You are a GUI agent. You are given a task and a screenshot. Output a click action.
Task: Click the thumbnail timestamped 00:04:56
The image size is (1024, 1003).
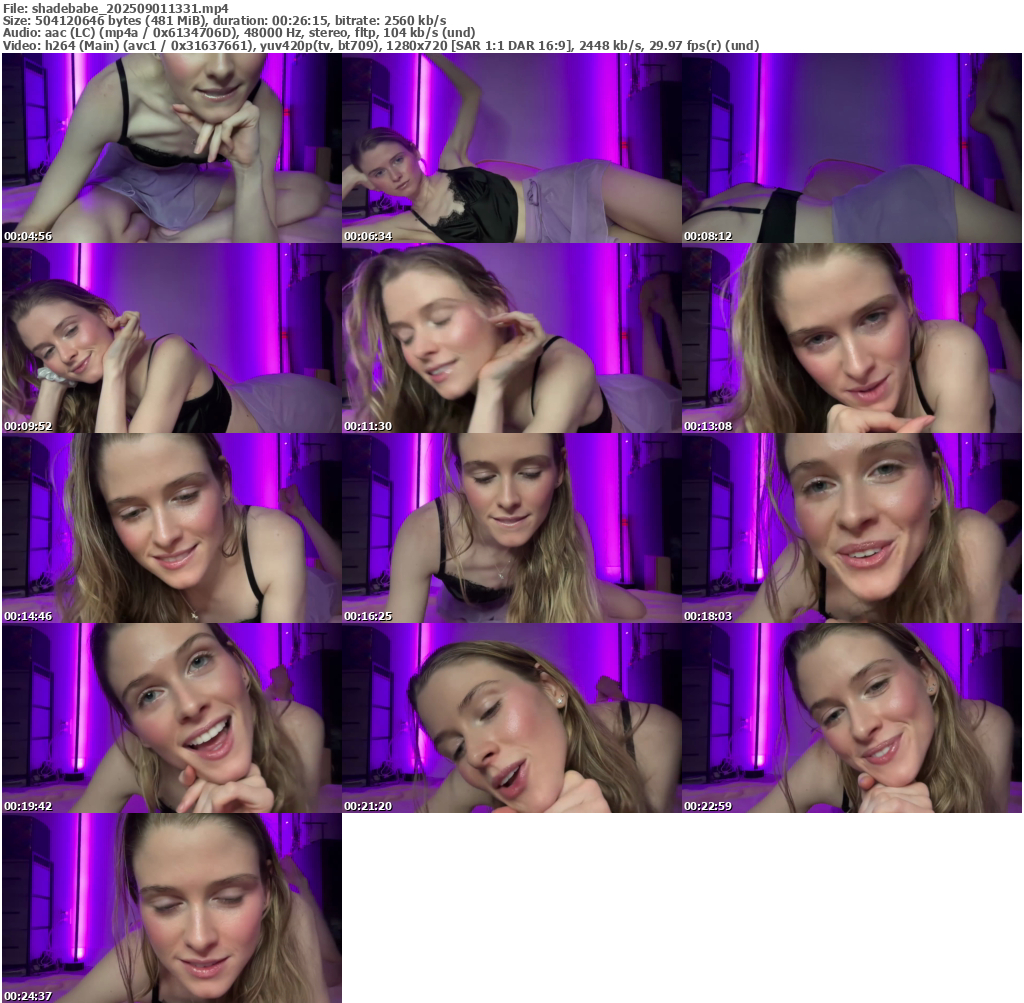coord(171,148)
